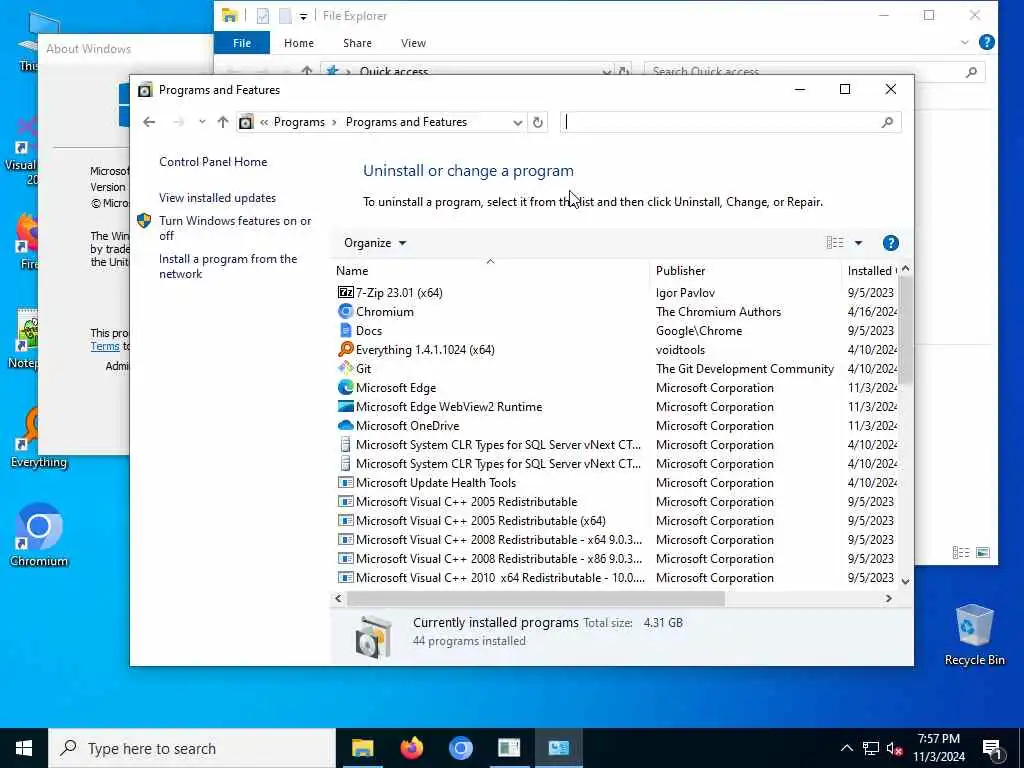Open Firefox from the taskbar
This screenshot has width=1024, height=768.
[411, 748]
